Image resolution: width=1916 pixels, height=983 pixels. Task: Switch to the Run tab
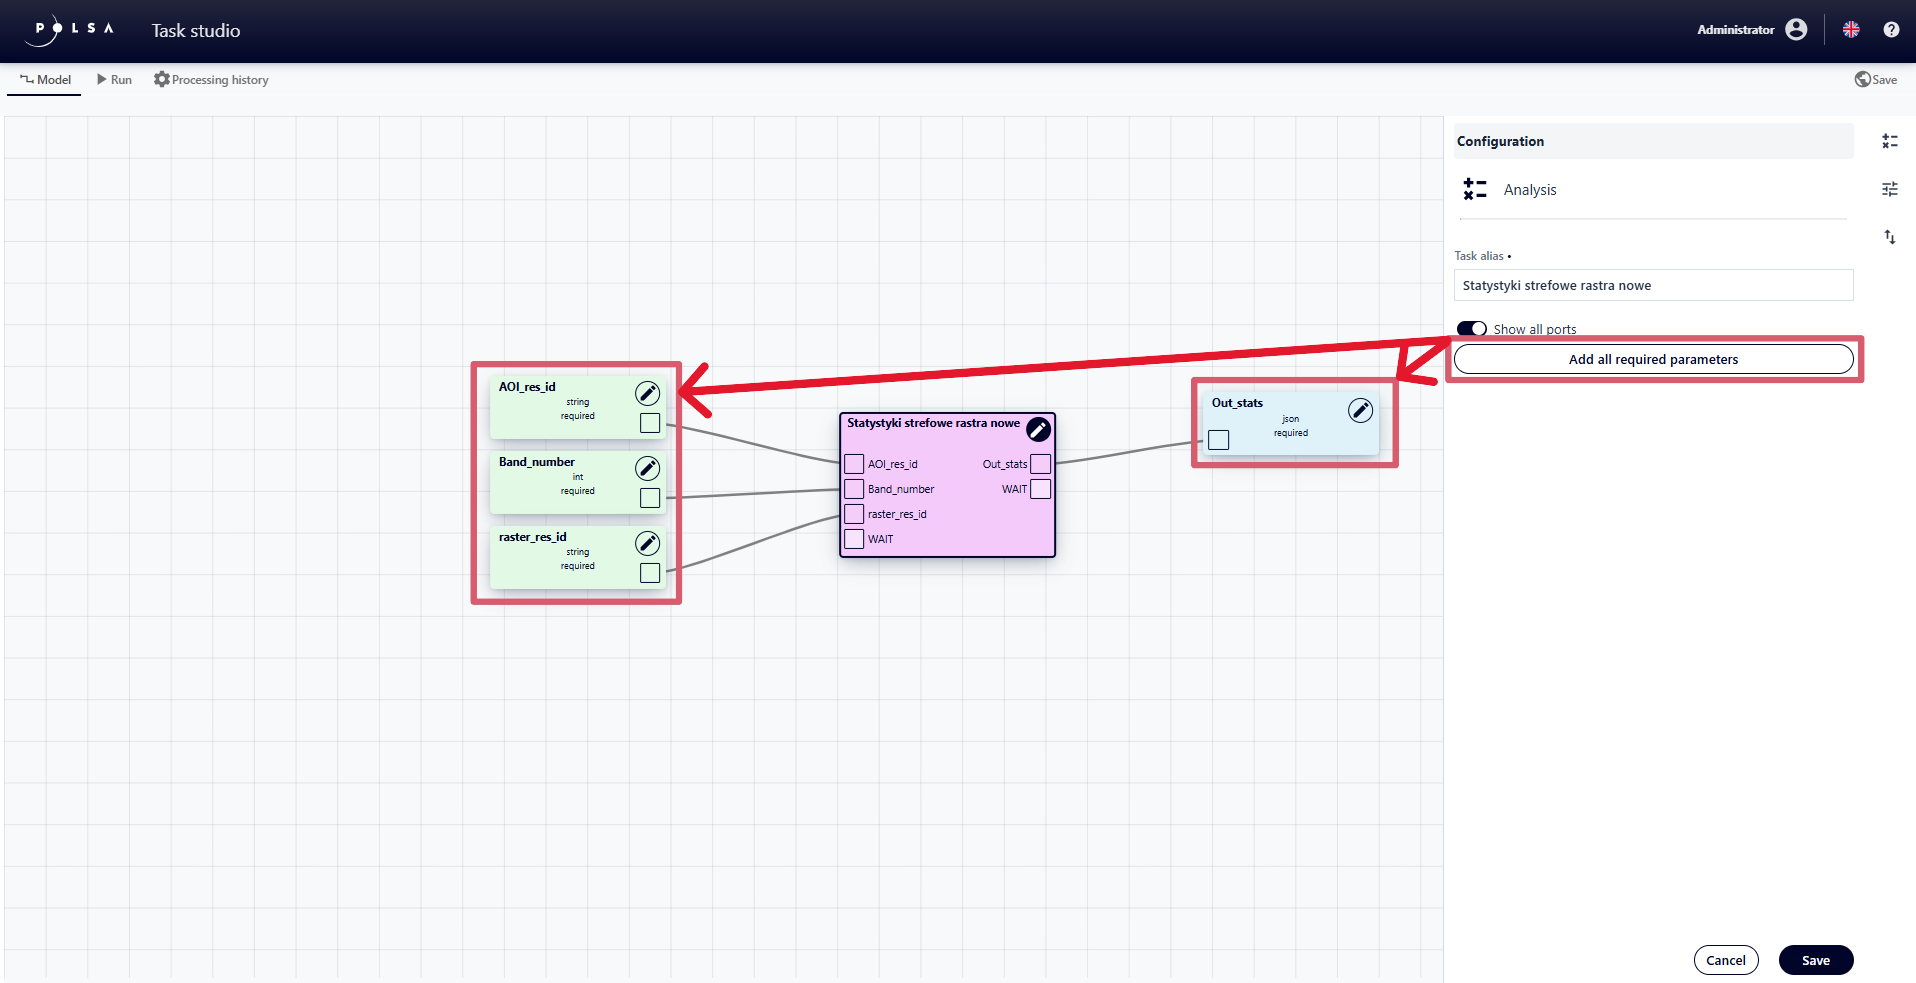point(114,79)
